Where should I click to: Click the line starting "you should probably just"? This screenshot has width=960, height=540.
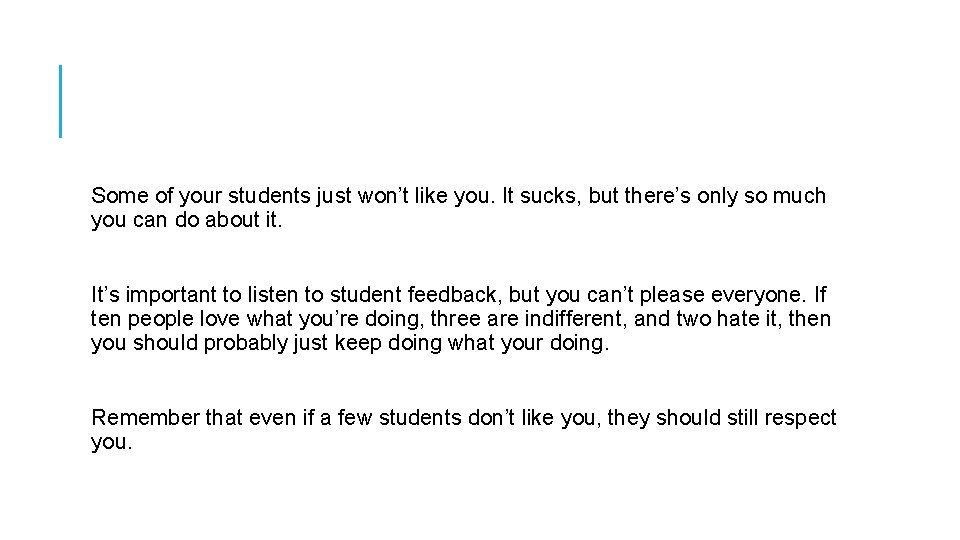[349, 343]
